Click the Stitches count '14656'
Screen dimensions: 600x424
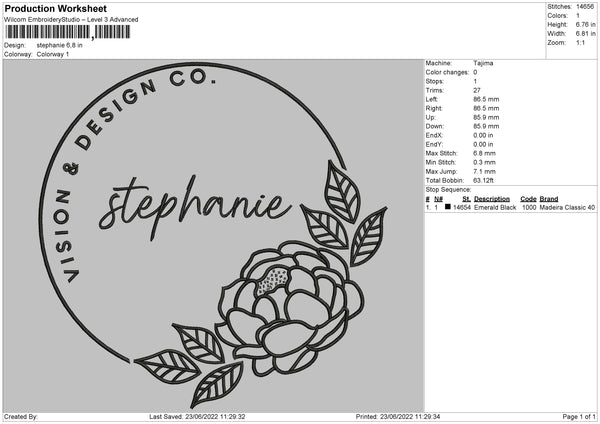tap(585, 7)
